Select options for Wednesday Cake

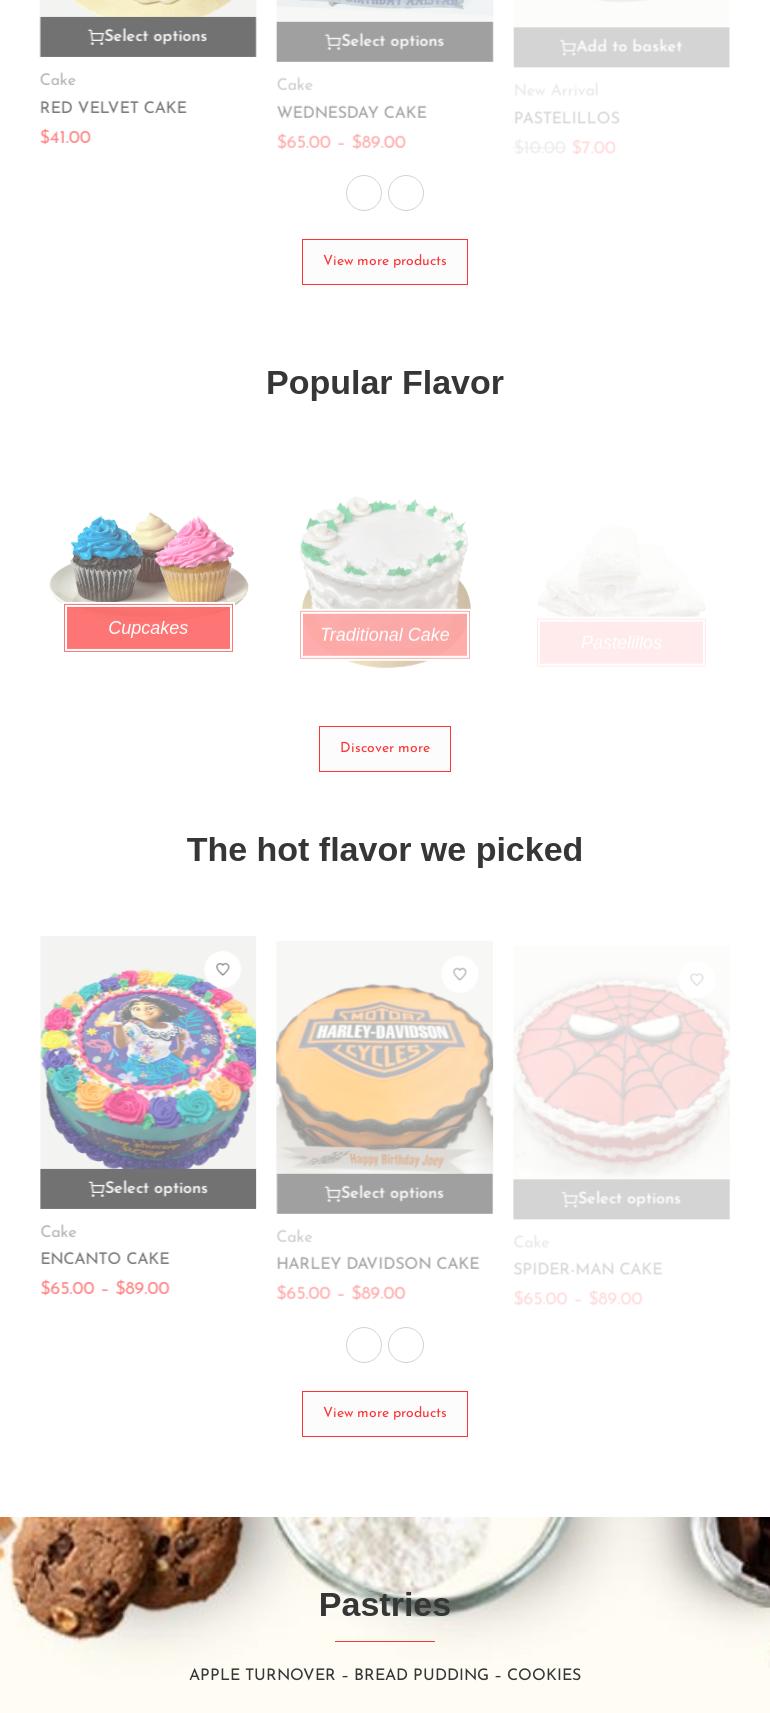point(385,42)
